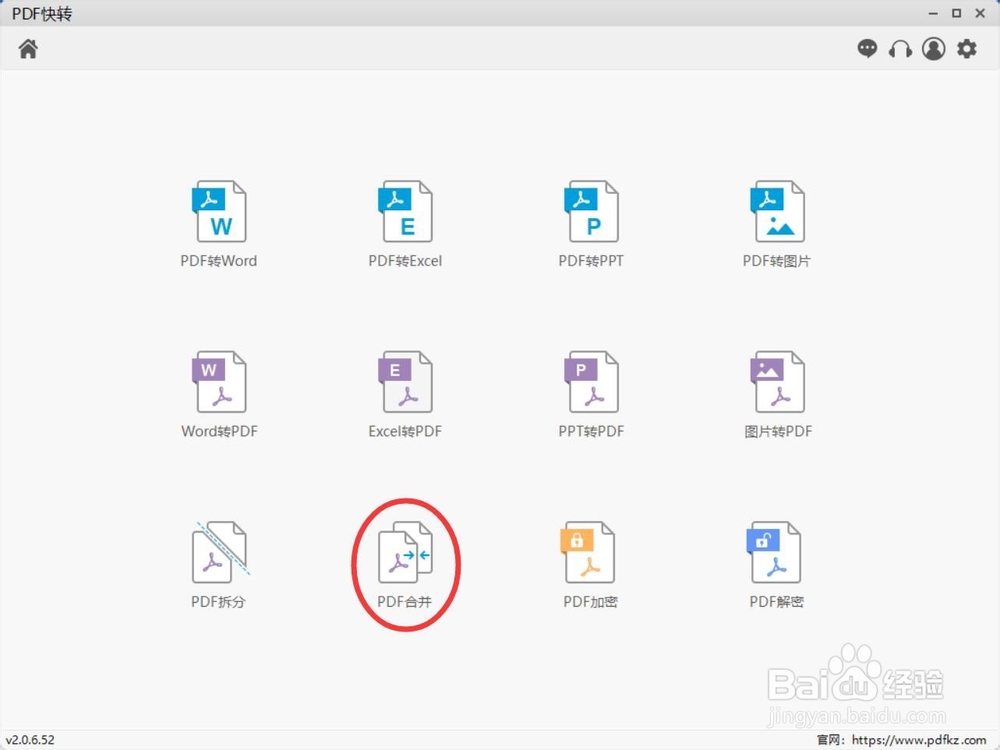
Task: Open the PDF转Word conversion tool
Action: [x=219, y=224]
